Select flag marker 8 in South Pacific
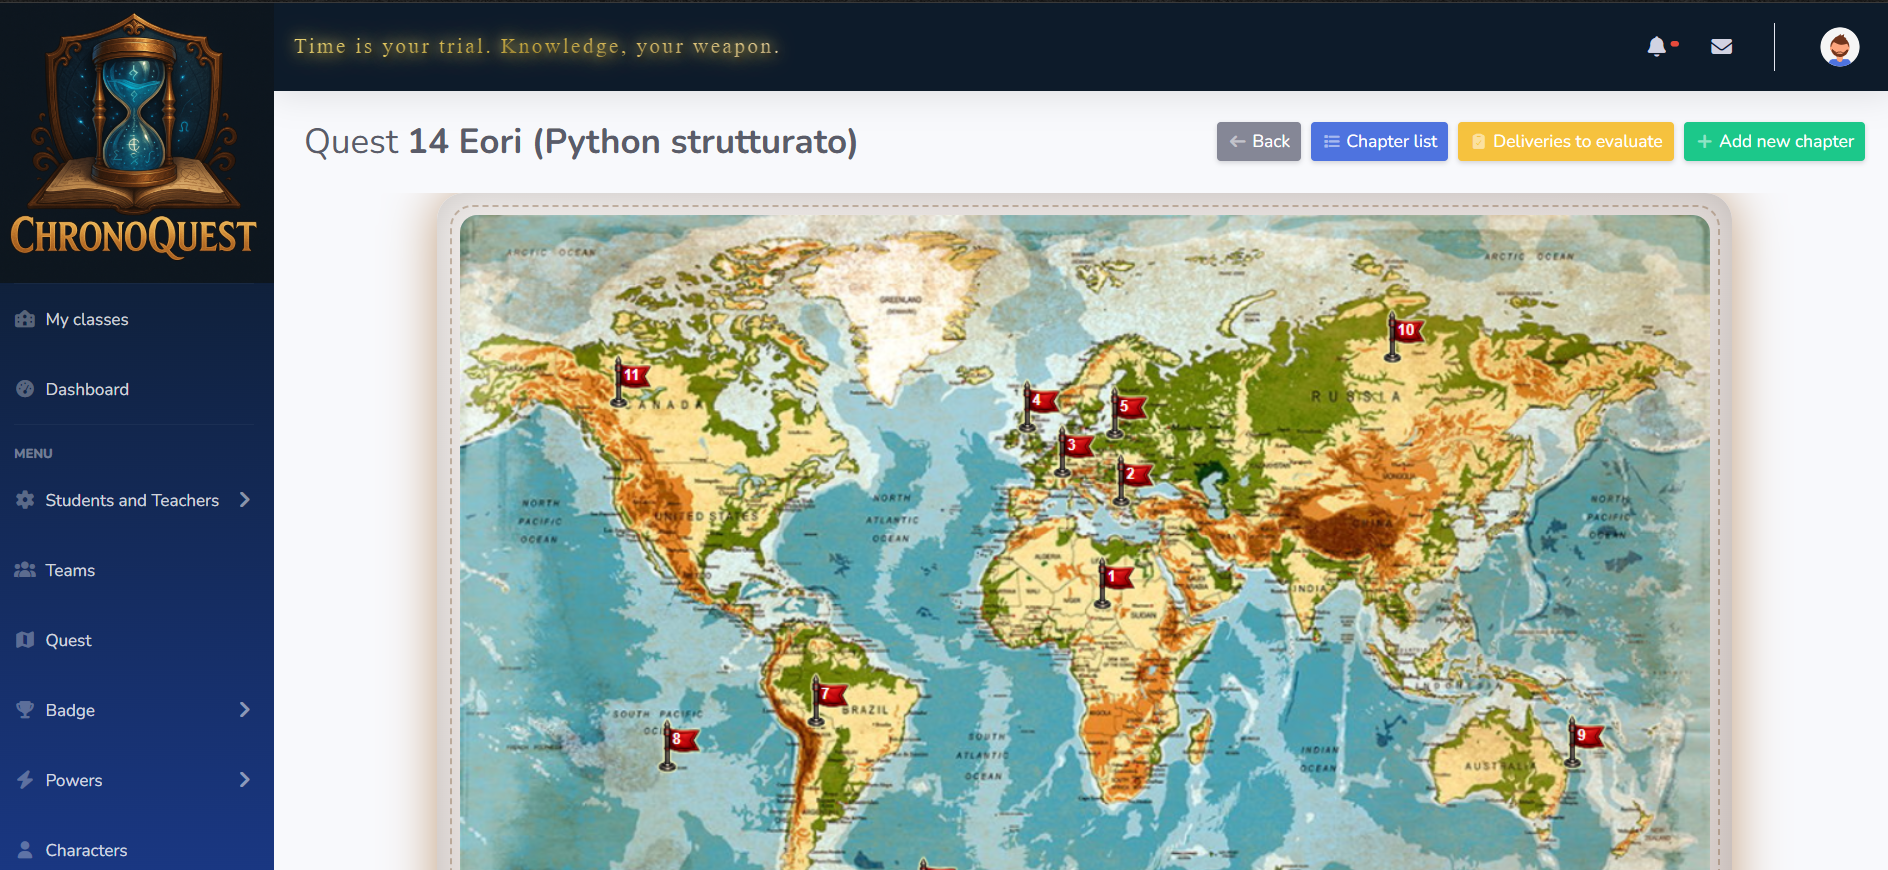The image size is (1888, 870). 678,745
